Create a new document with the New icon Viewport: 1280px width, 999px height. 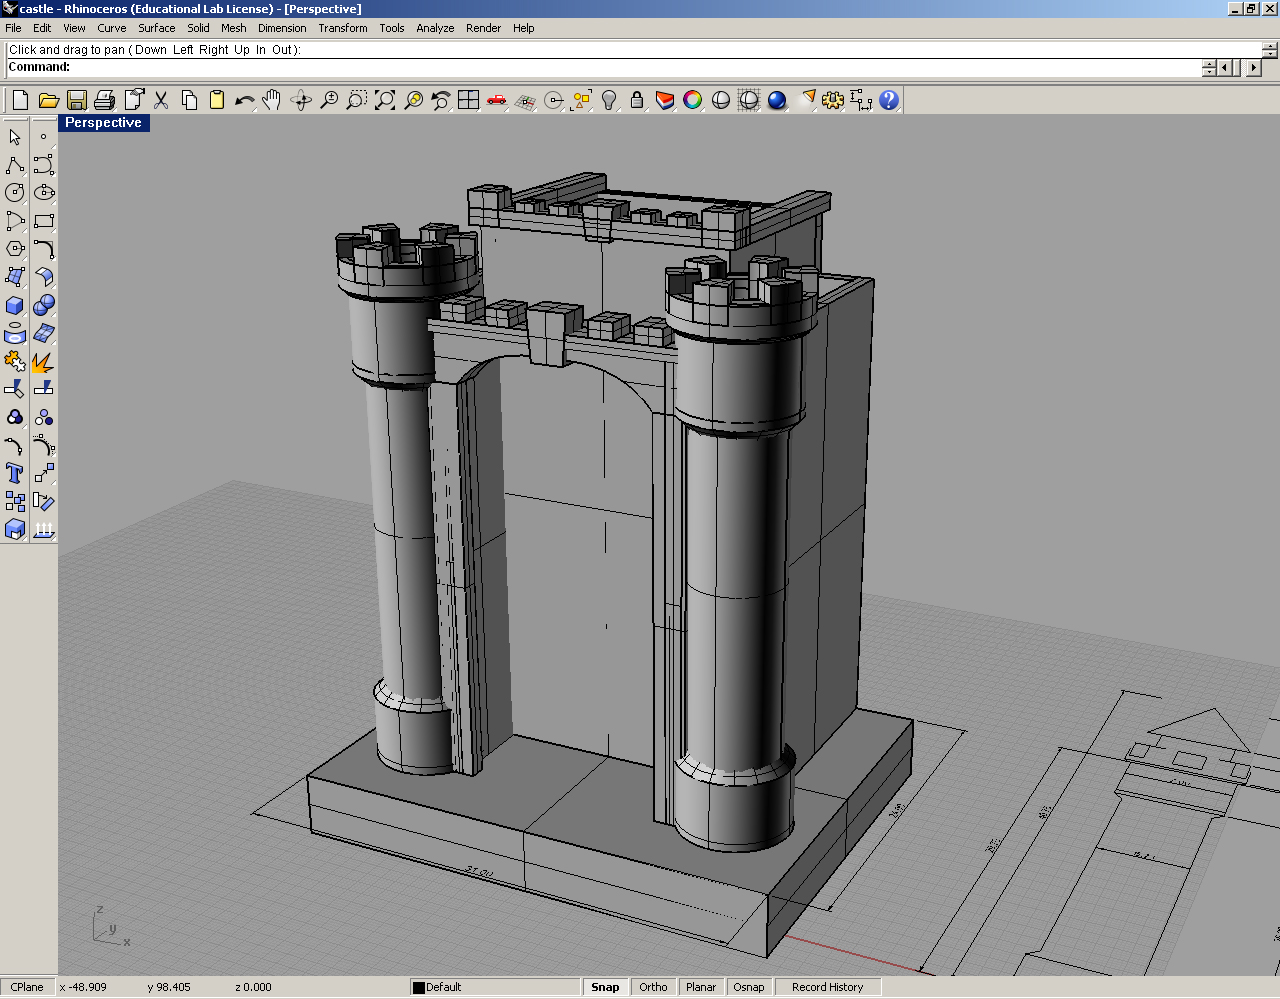click(x=20, y=100)
